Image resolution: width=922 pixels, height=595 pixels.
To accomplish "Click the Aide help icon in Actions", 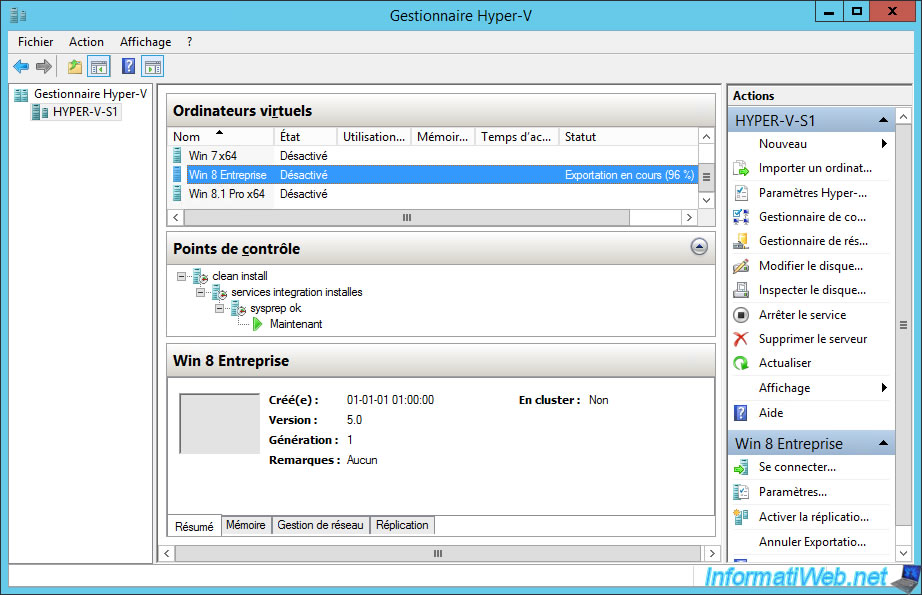I will point(741,413).
